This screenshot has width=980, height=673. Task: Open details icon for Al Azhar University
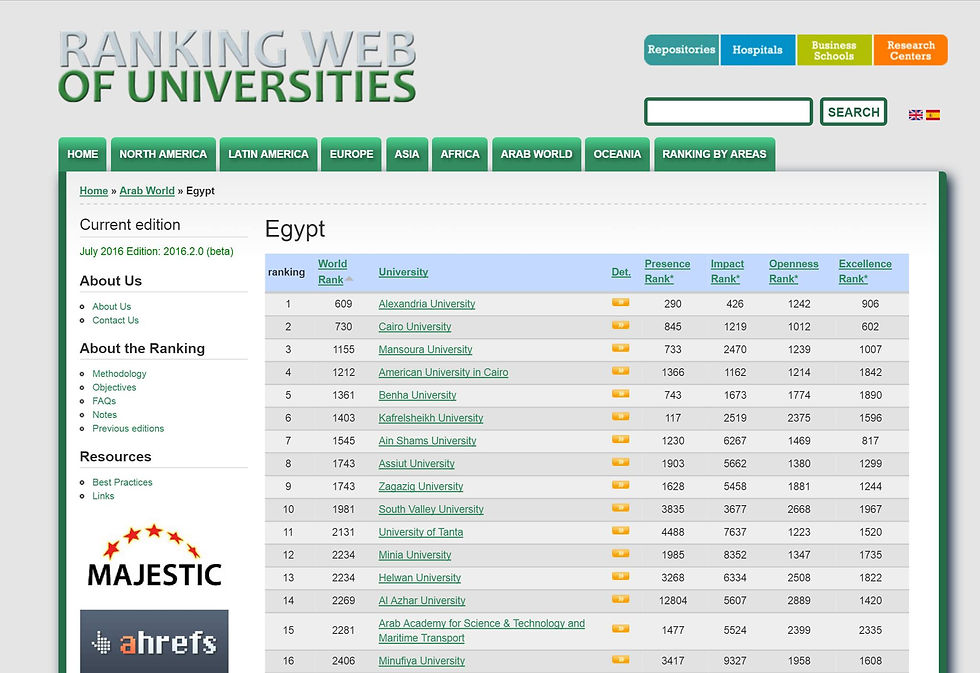[620, 599]
